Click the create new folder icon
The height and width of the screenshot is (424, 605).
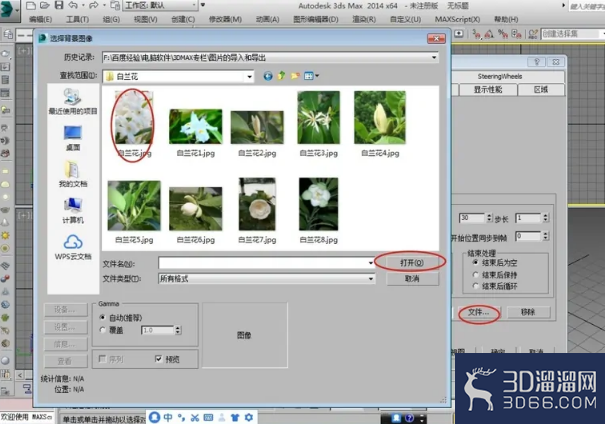click(295, 76)
